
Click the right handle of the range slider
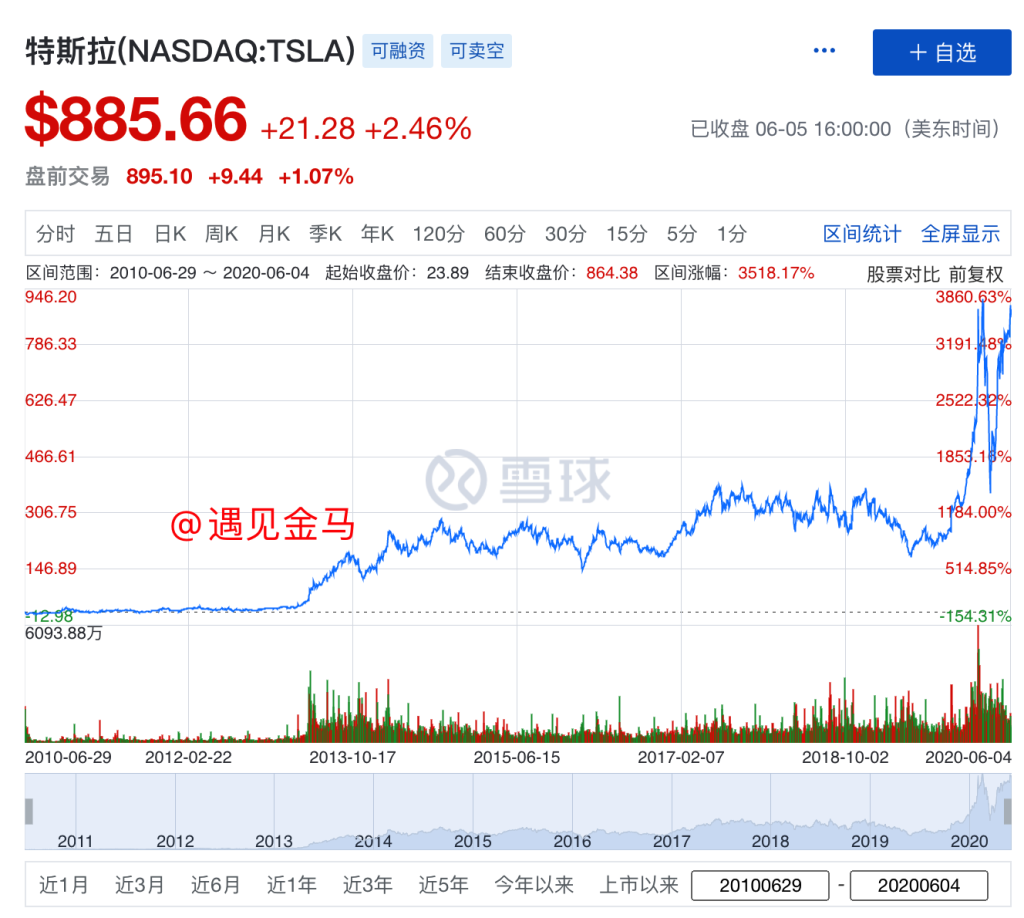1008,811
